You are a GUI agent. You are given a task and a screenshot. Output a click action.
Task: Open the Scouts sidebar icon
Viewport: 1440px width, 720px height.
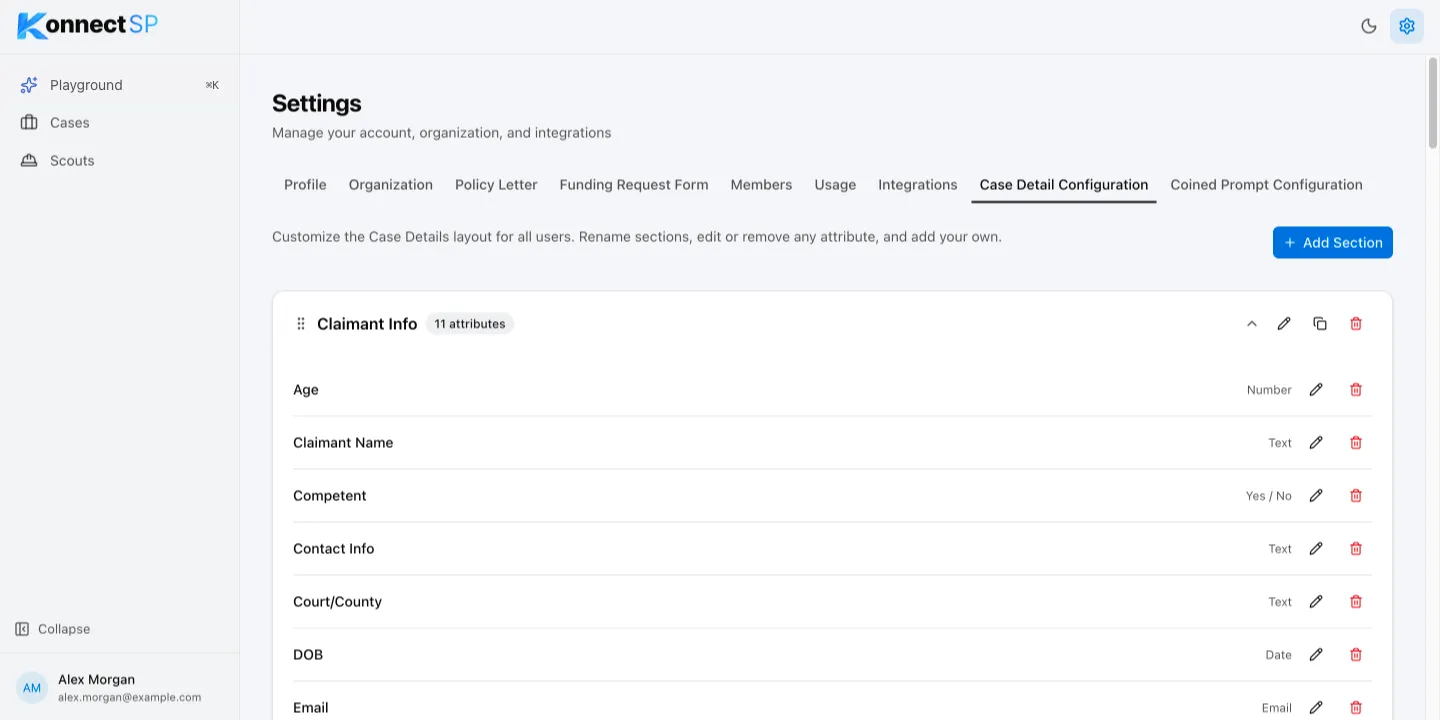click(29, 161)
